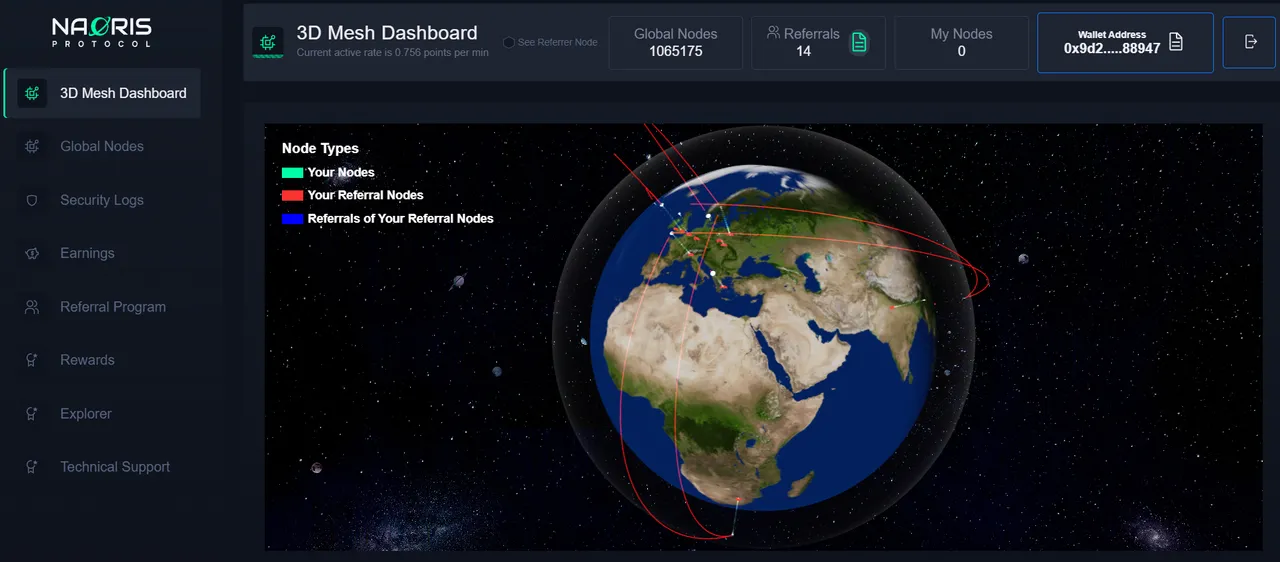
Task: Click the 'Your Nodes' legend label
Action: [x=341, y=173]
